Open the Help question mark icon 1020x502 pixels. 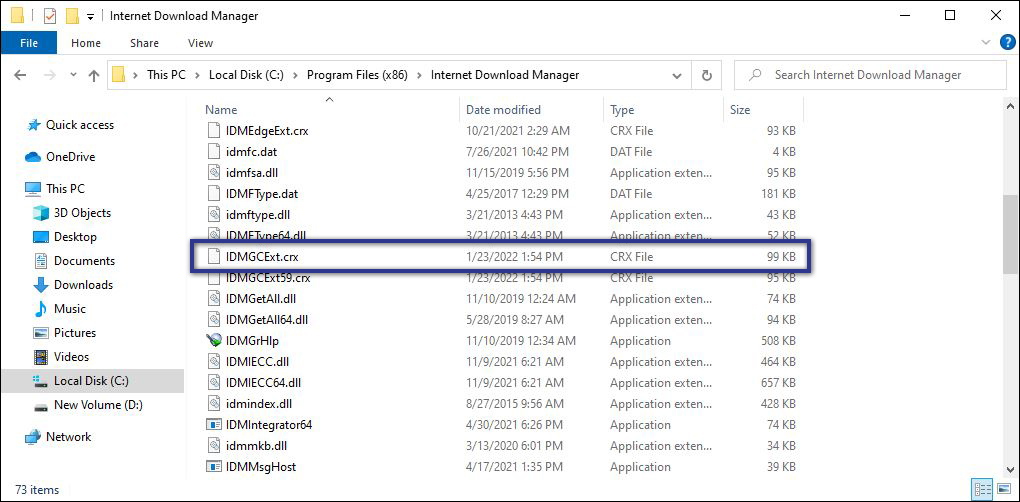[1006, 42]
